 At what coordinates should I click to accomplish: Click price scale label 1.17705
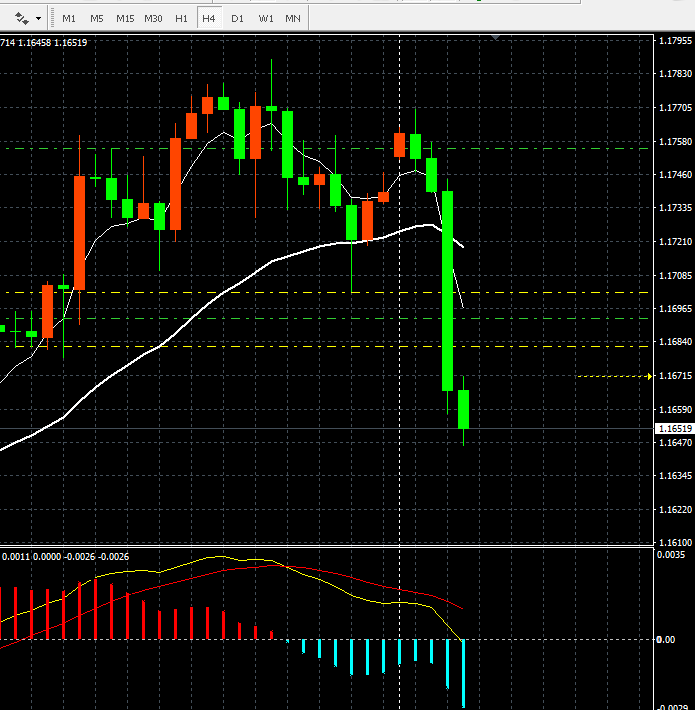[x=675, y=108]
